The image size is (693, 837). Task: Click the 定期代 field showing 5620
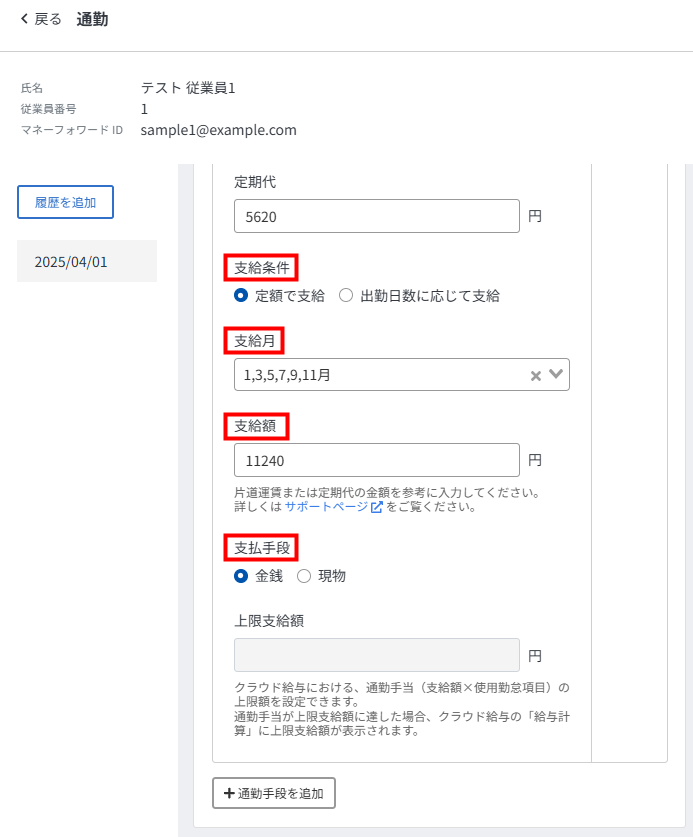376,216
